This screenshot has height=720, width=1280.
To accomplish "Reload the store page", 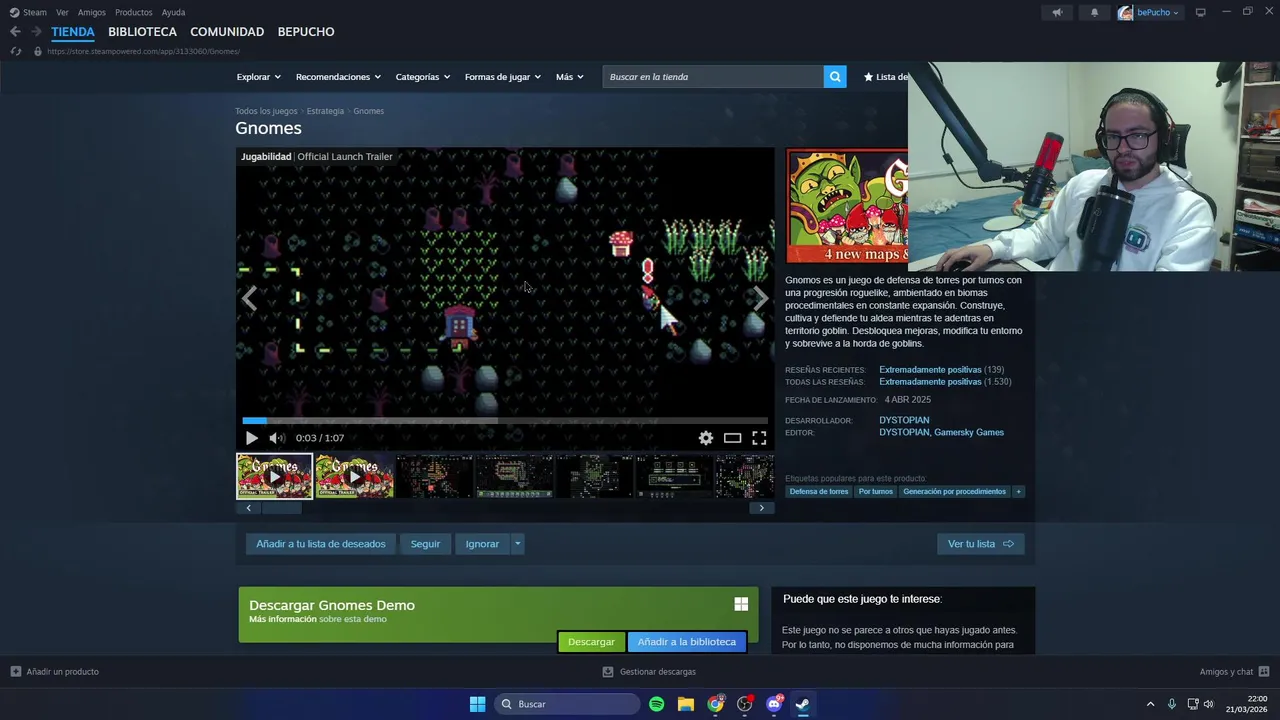I will coord(15,51).
